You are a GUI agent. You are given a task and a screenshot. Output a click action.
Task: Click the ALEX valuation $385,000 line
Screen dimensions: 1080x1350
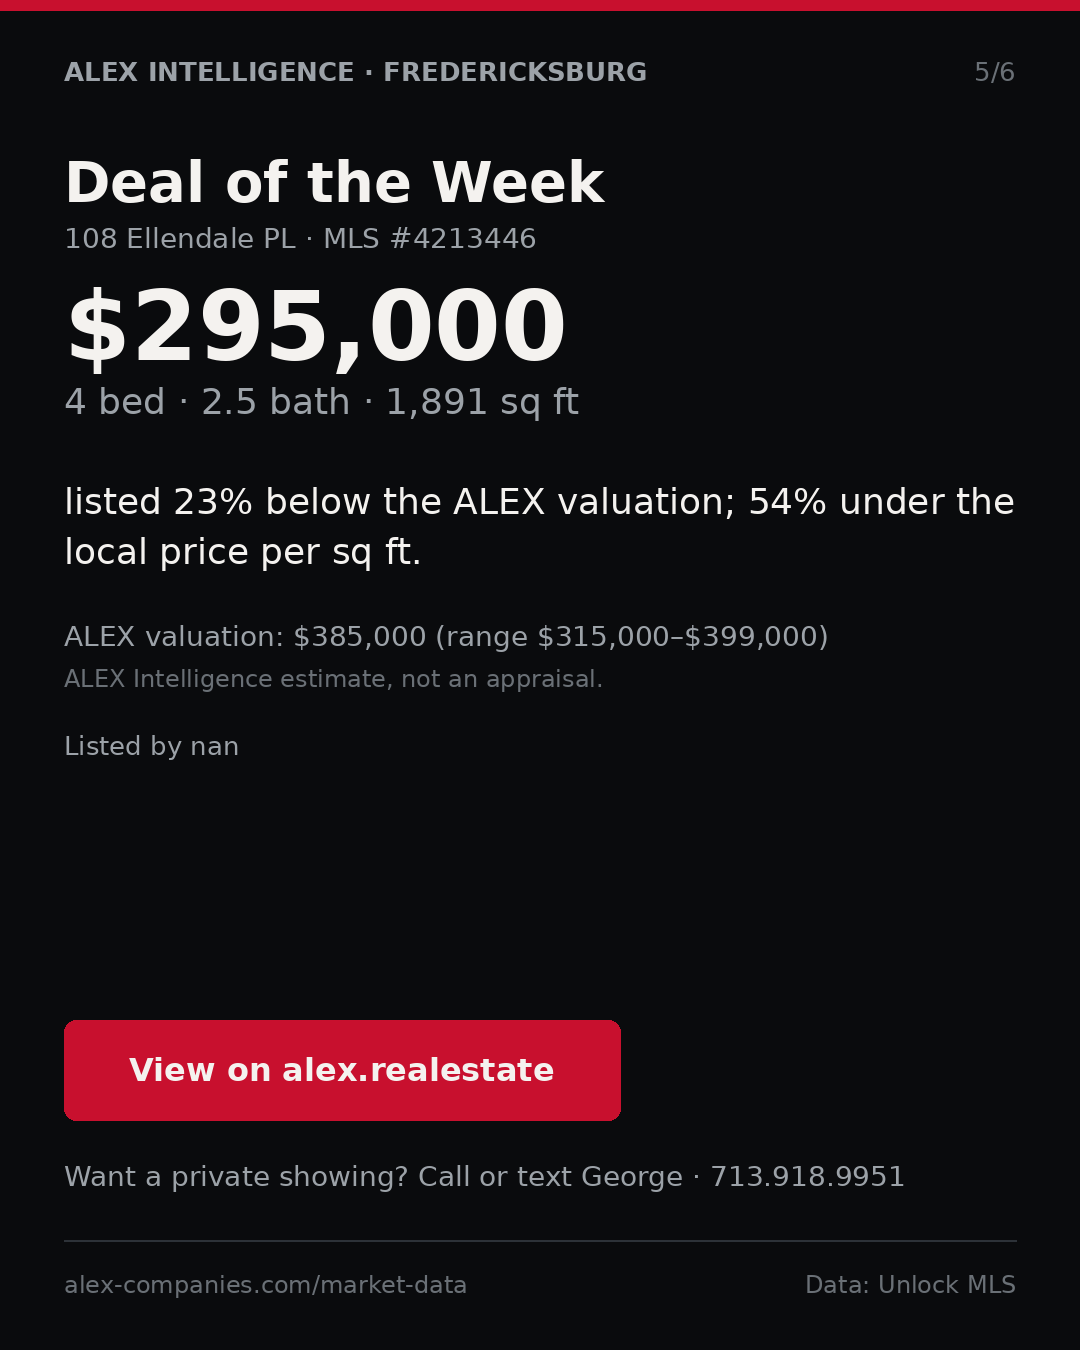245,637
